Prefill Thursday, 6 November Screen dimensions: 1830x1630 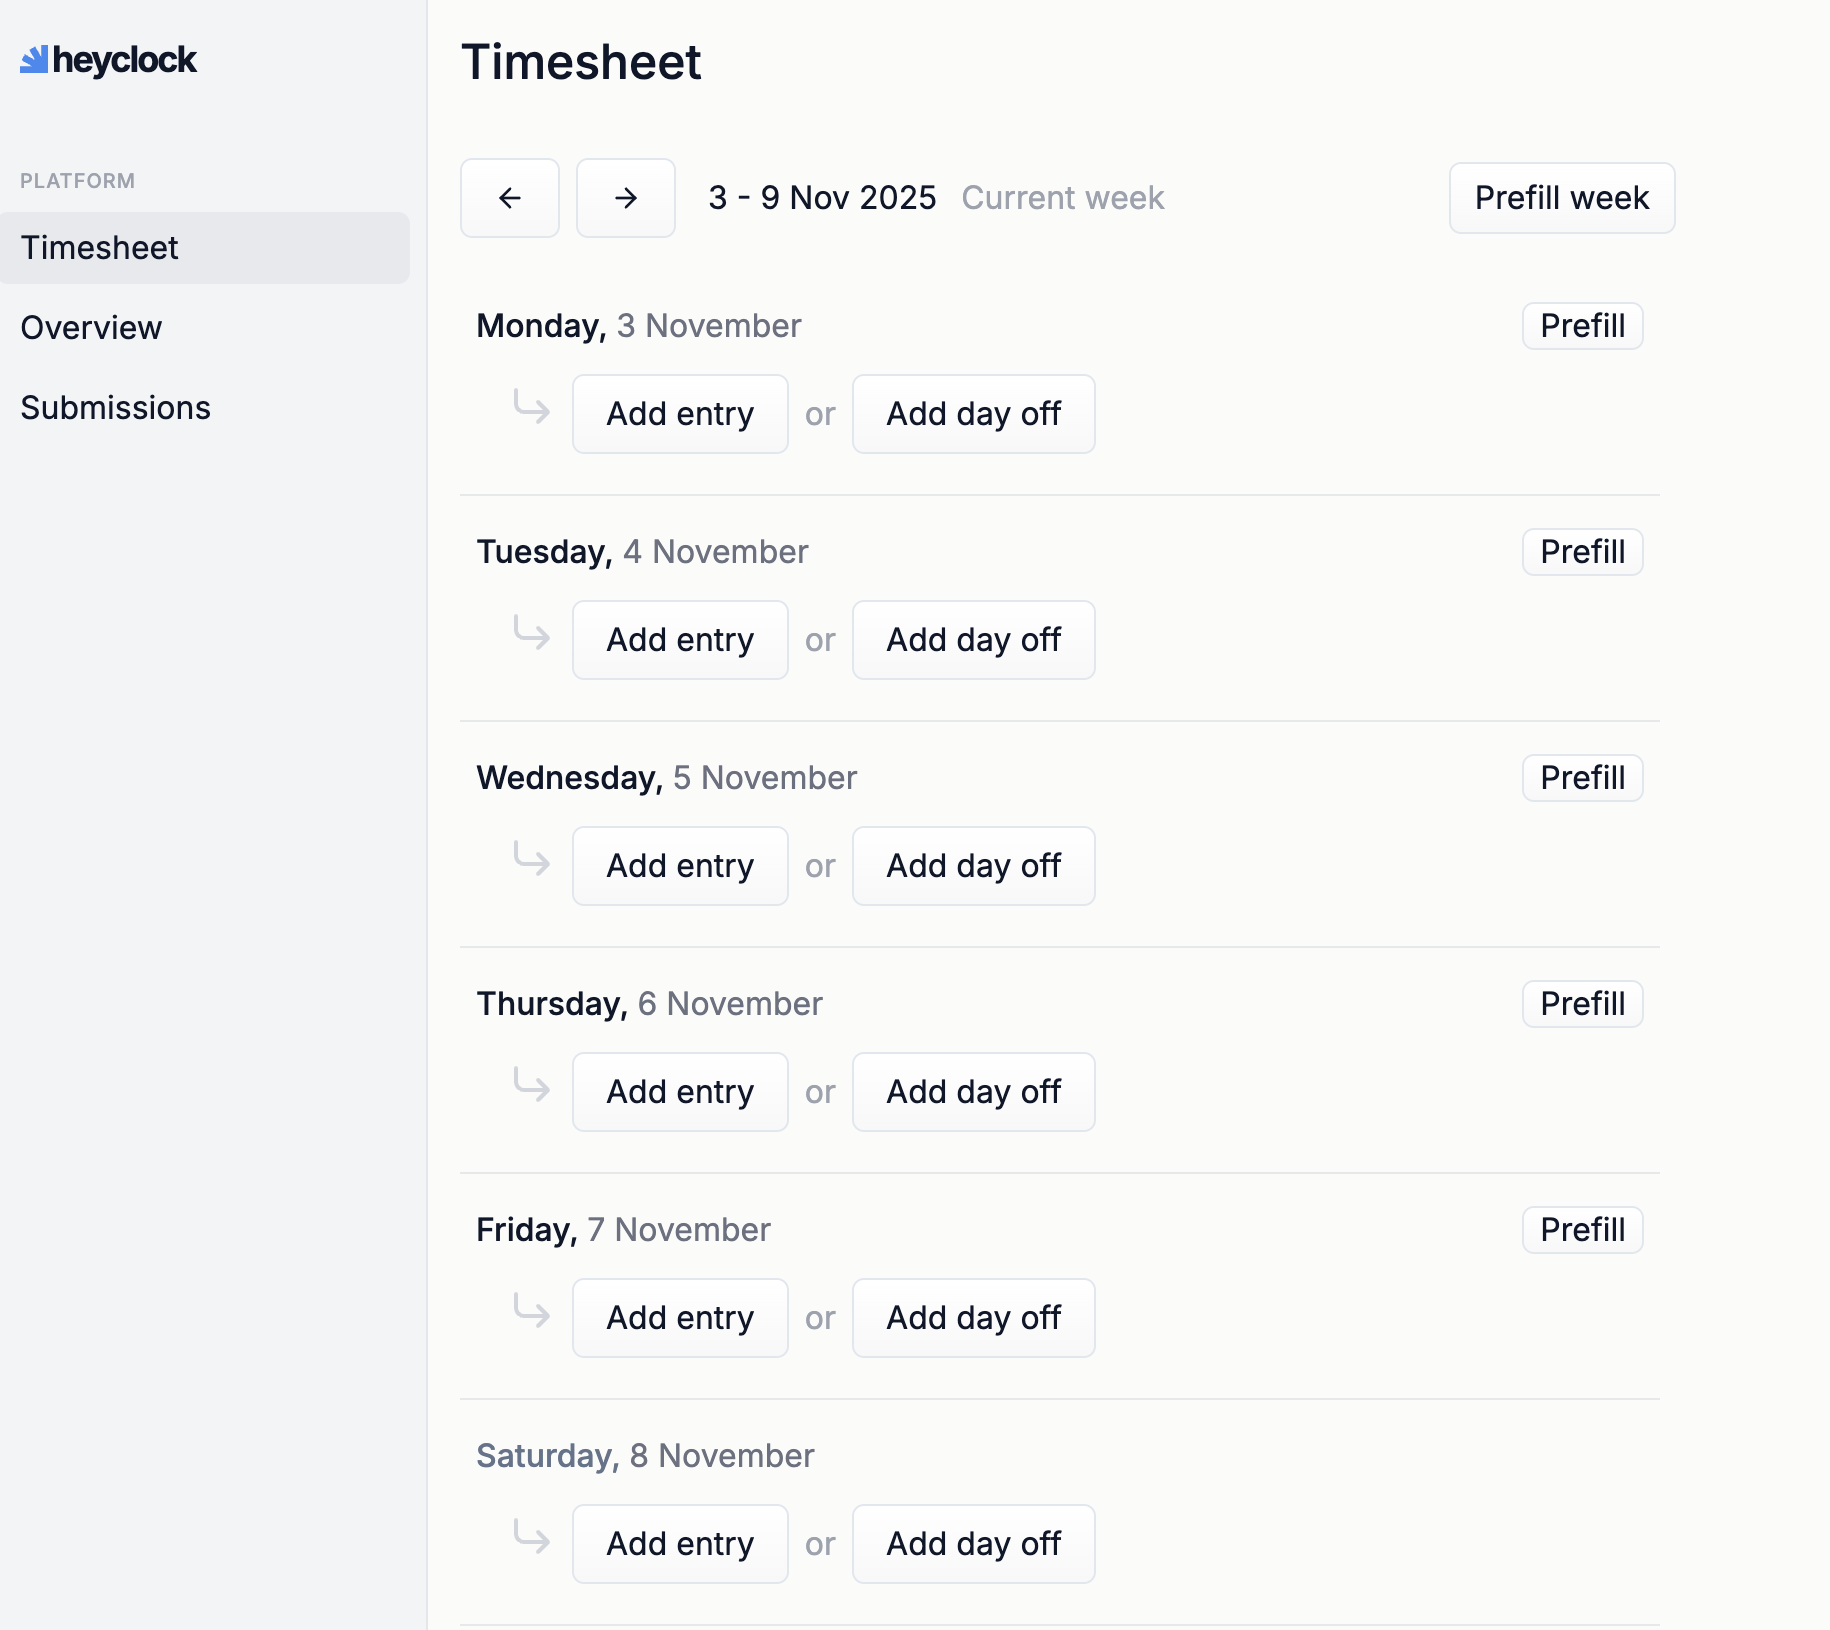tap(1582, 1004)
